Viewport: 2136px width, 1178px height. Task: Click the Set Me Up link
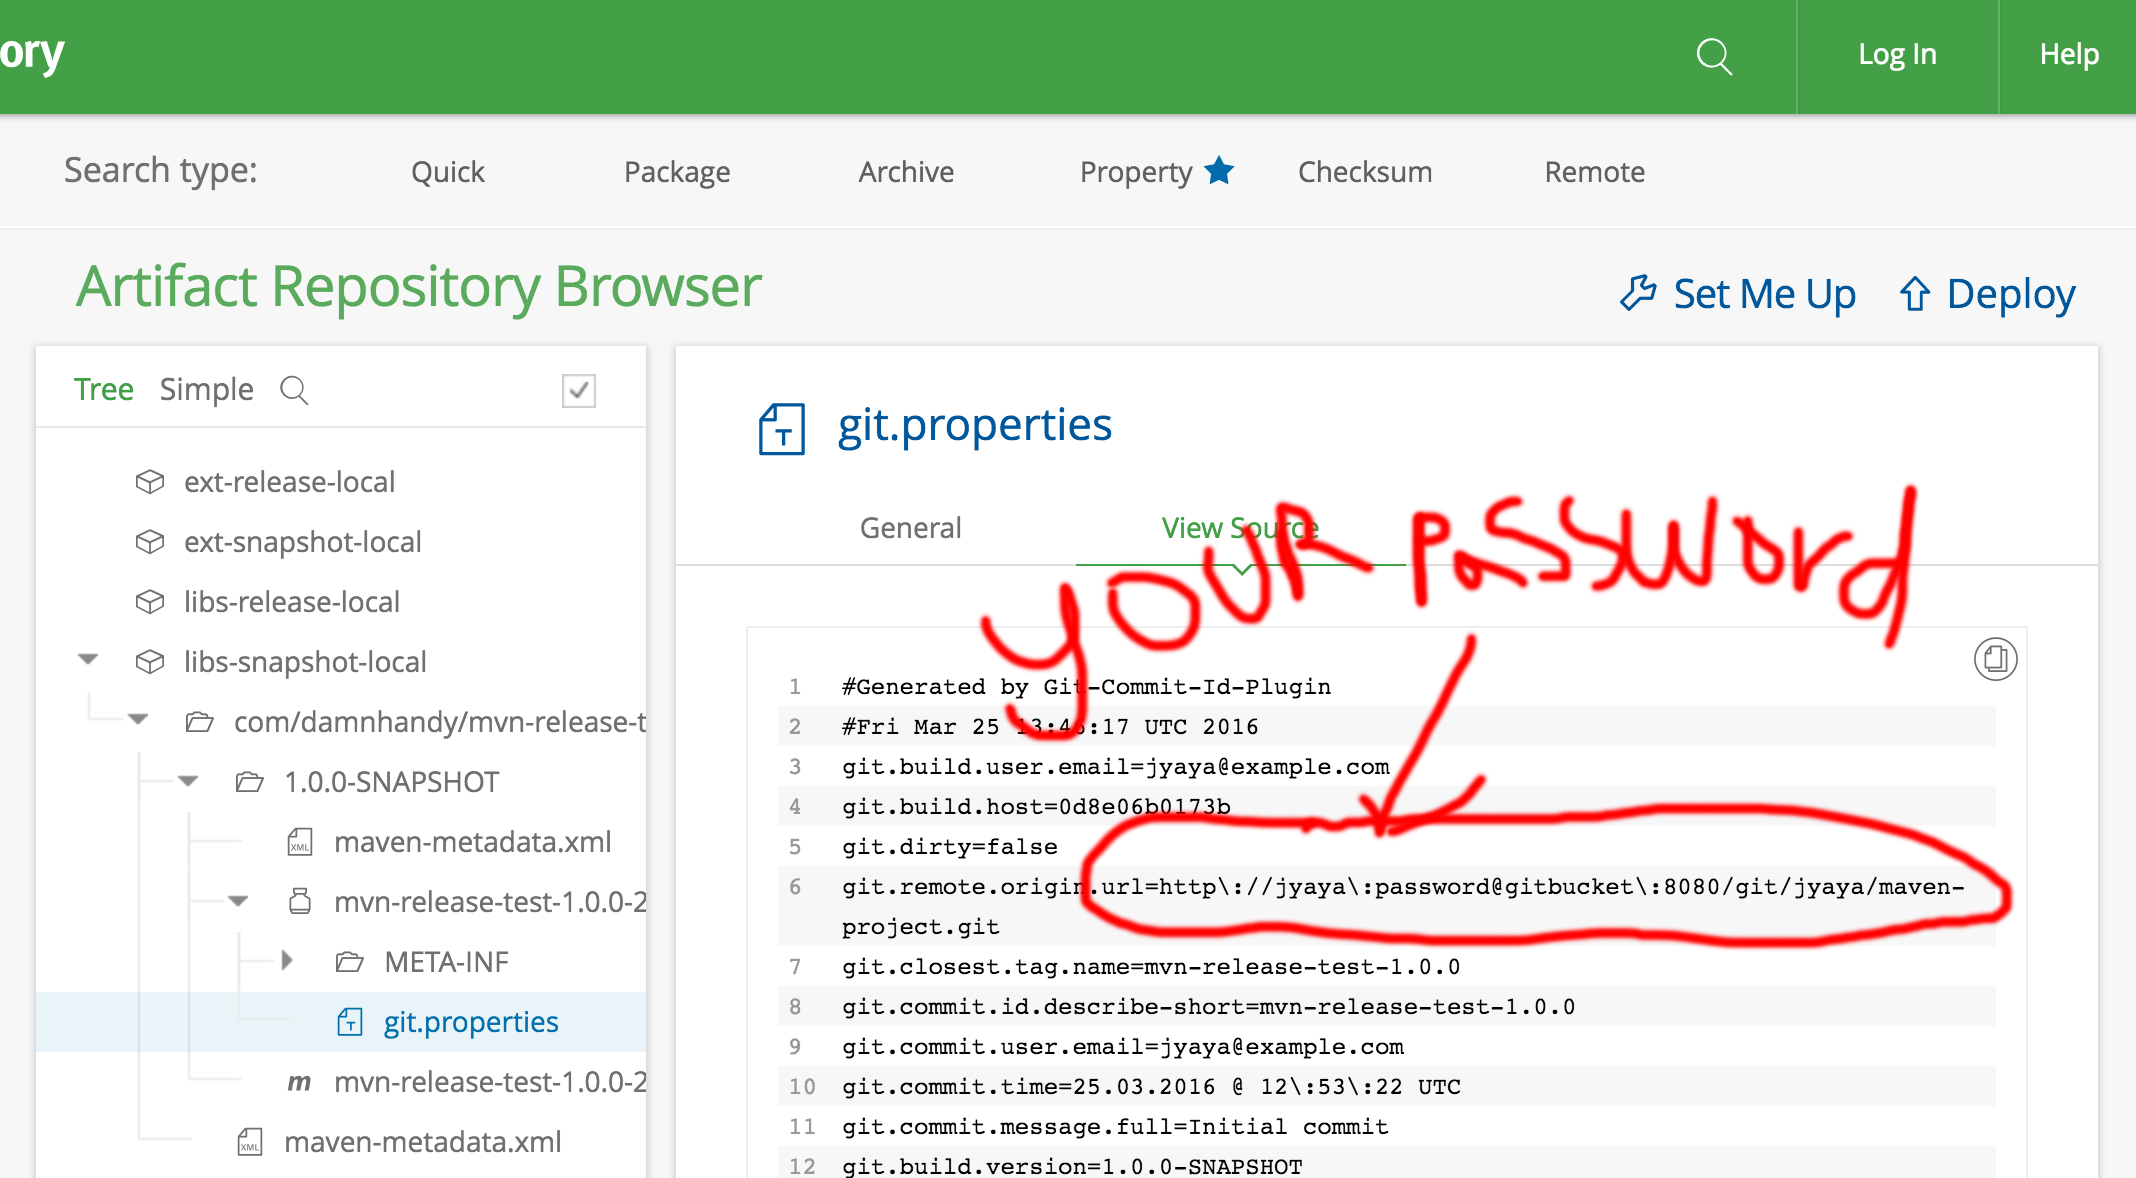1764,294
